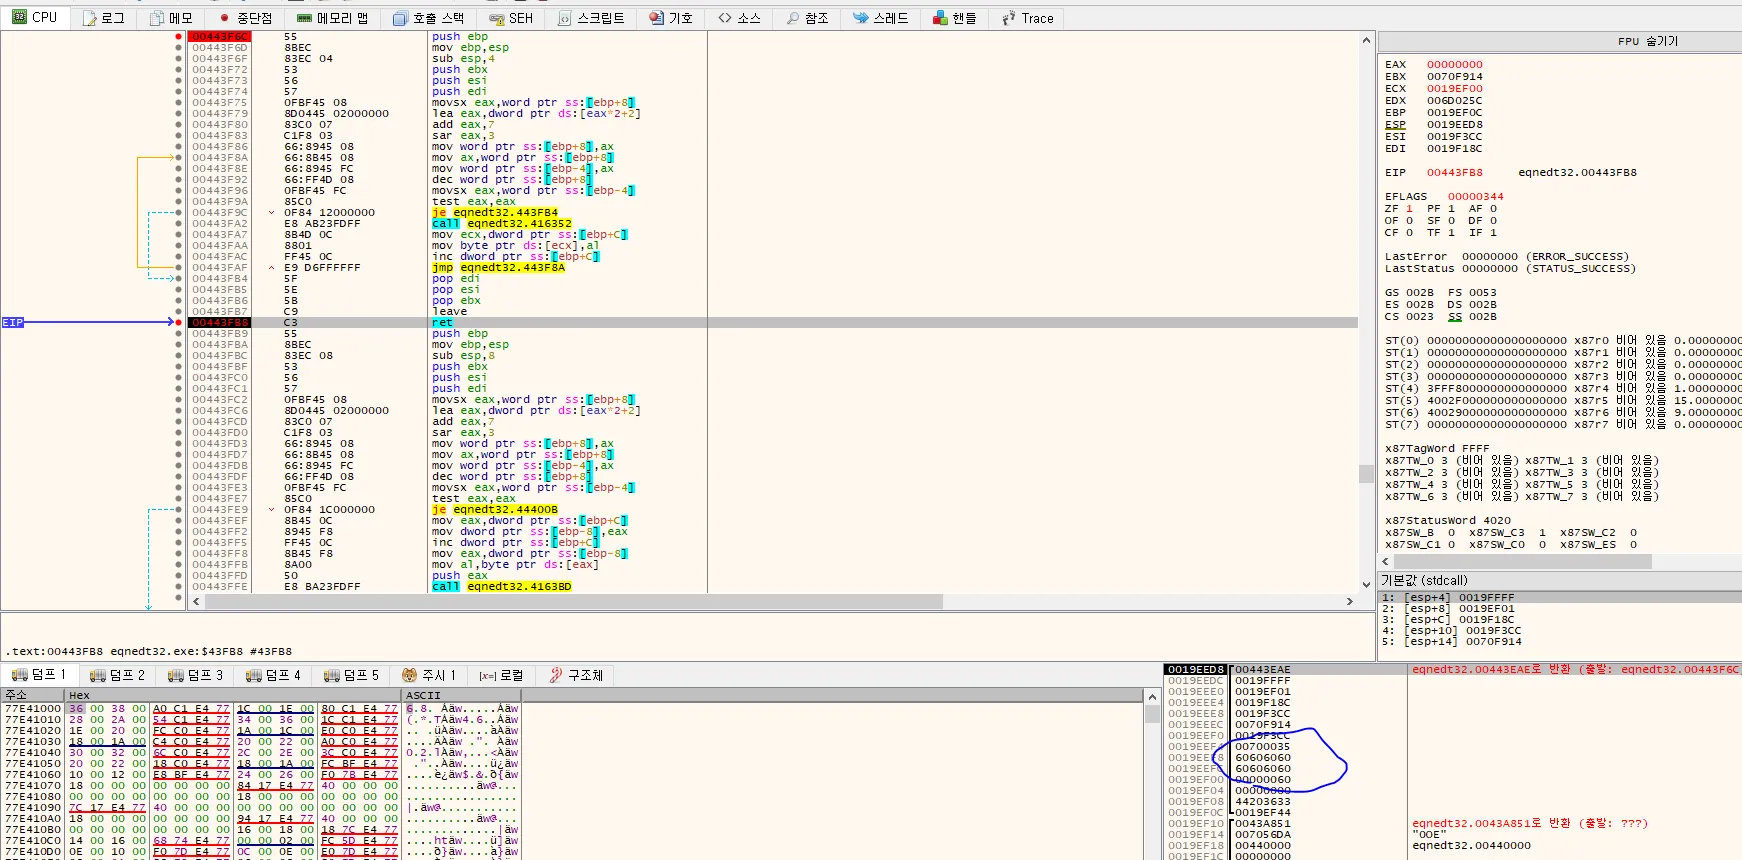
Task: Open the 스레드 threads icon
Action: 860,18
